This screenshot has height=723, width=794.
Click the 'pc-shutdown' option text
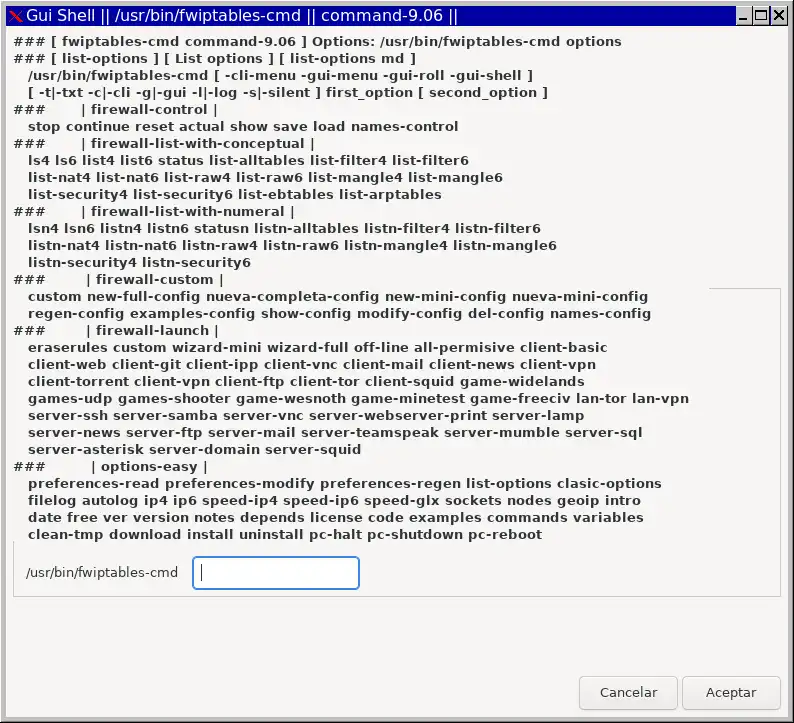415,535
